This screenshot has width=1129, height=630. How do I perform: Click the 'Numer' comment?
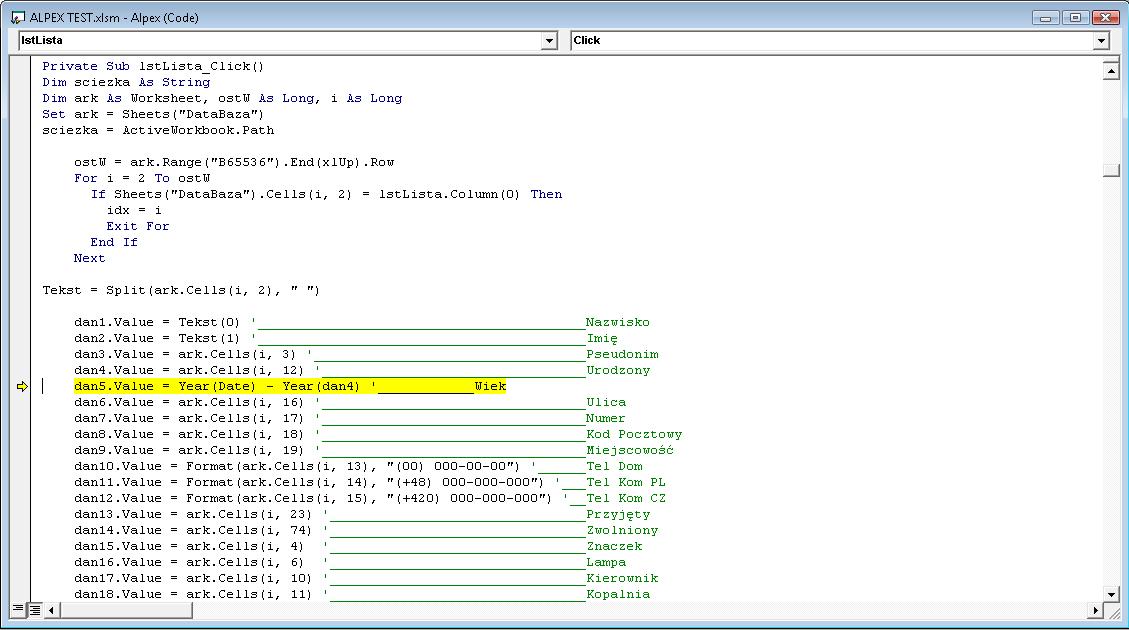tap(606, 418)
